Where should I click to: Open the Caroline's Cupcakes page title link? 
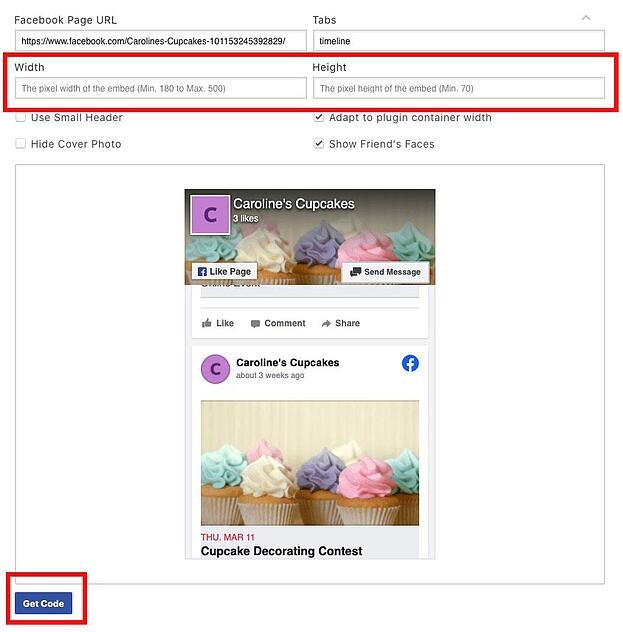pyautogui.click(x=294, y=204)
